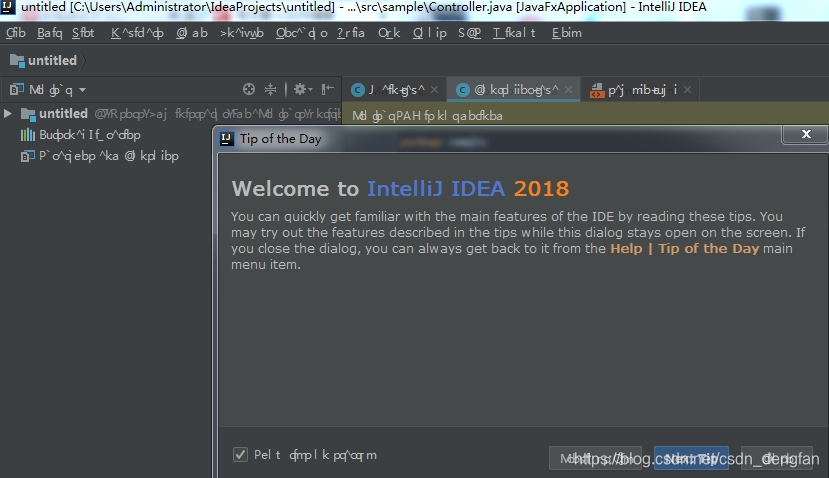Screen dimensions: 829x478
Task: Click the Close button in Tip dialog
Action: tap(777, 458)
